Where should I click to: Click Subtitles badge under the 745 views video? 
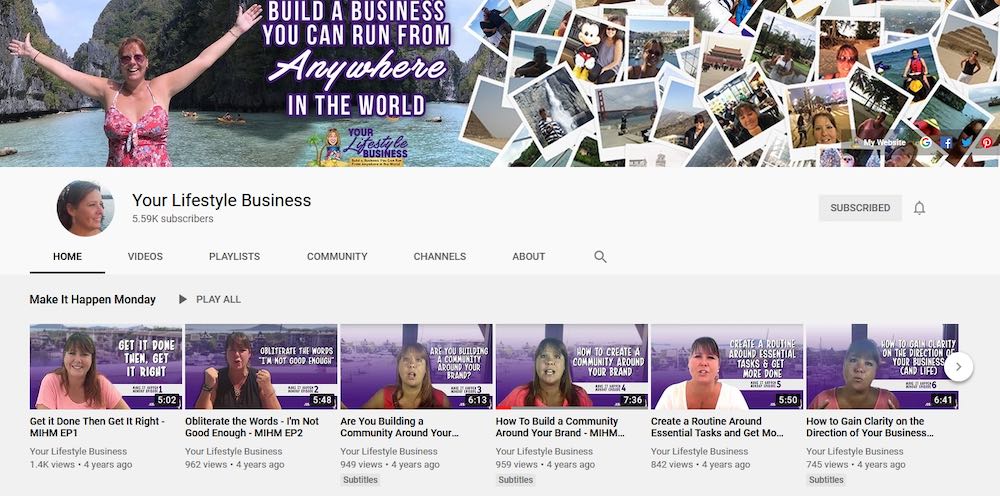(826, 480)
